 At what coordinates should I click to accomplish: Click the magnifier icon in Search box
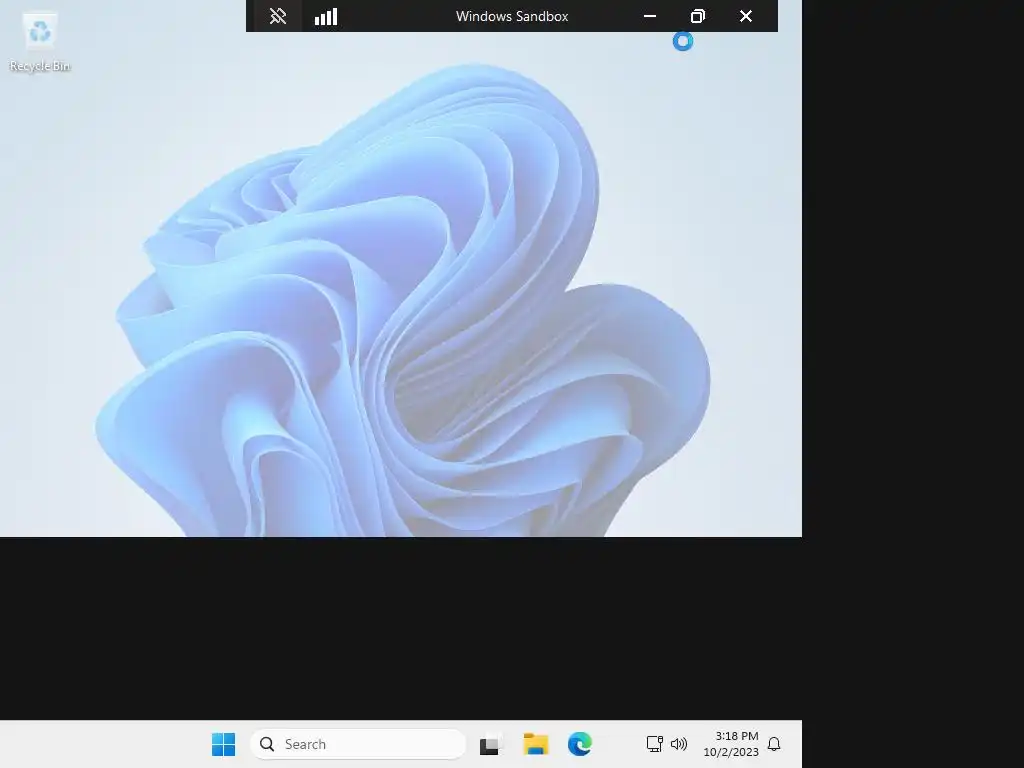(266, 744)
